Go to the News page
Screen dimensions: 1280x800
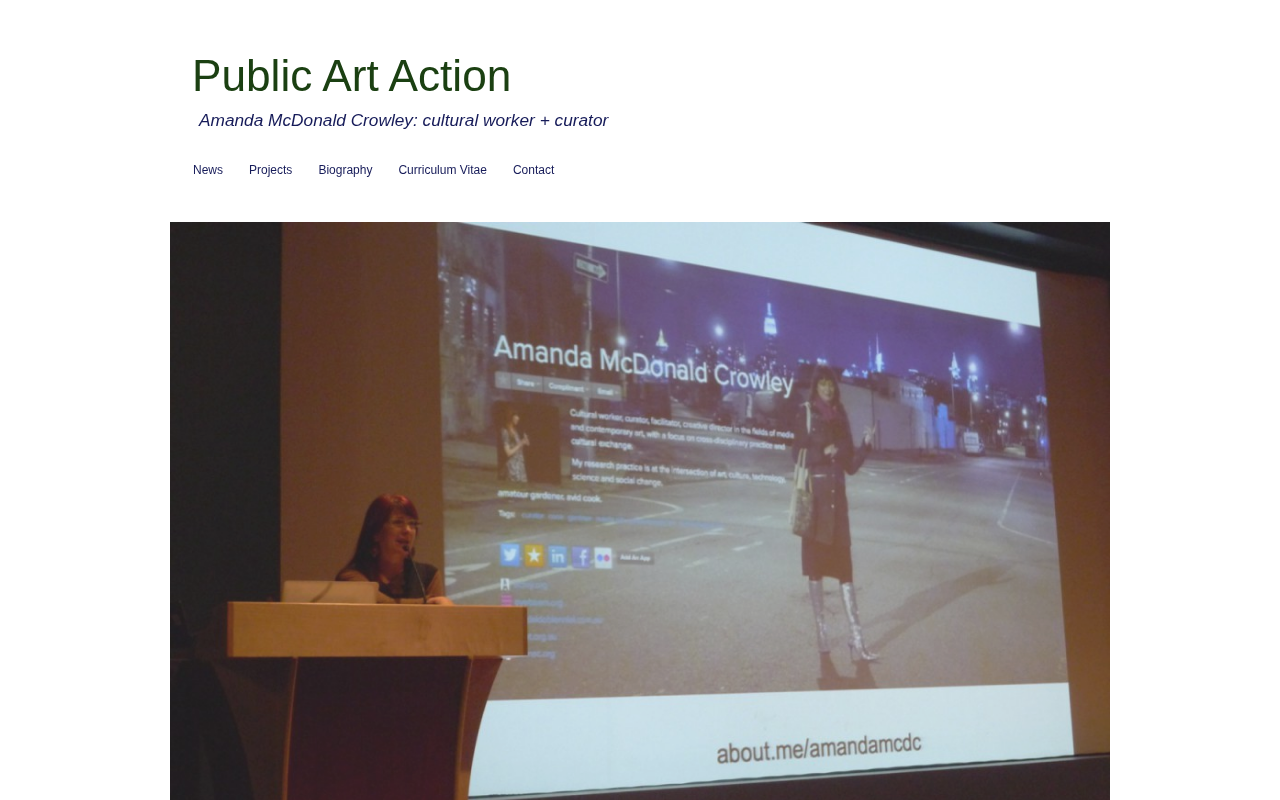tap(208, 170)
